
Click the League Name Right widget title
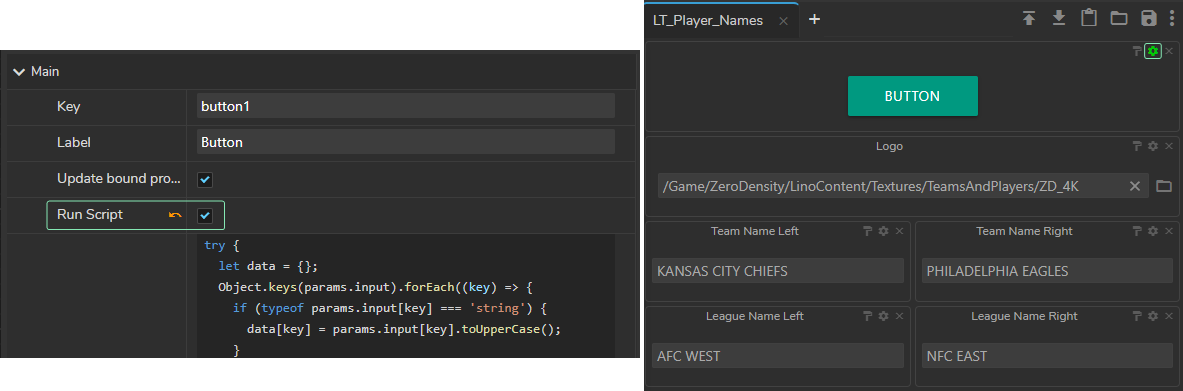(1024, 316)
